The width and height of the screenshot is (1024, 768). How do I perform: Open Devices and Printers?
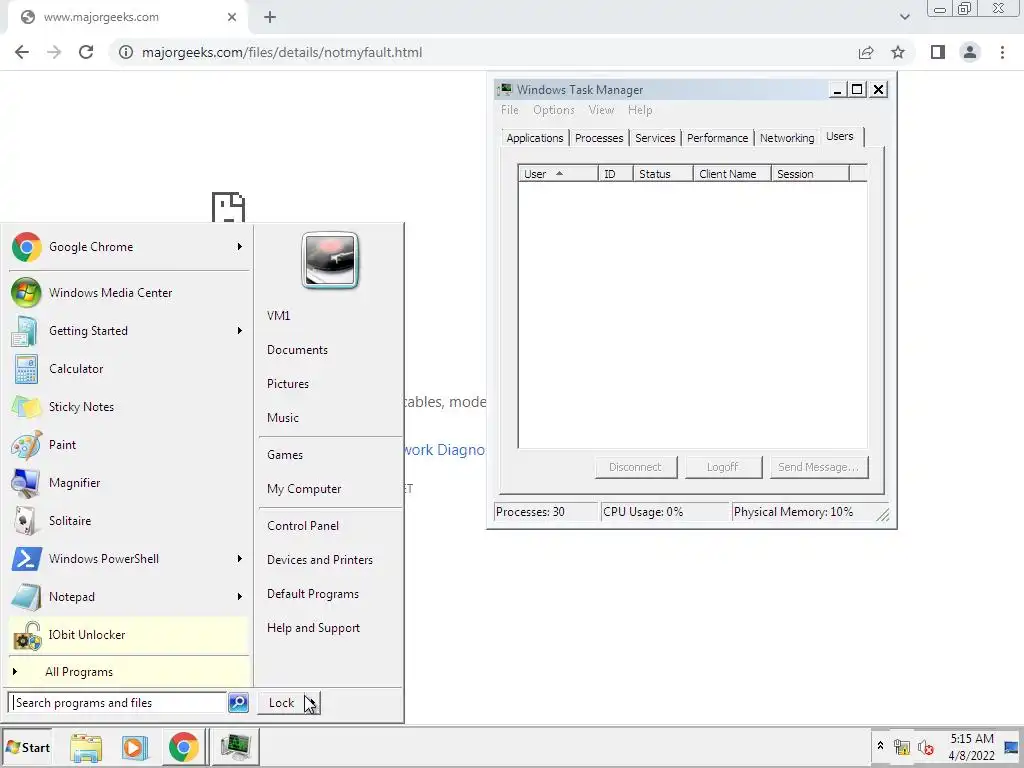click(x=320, y=560)
